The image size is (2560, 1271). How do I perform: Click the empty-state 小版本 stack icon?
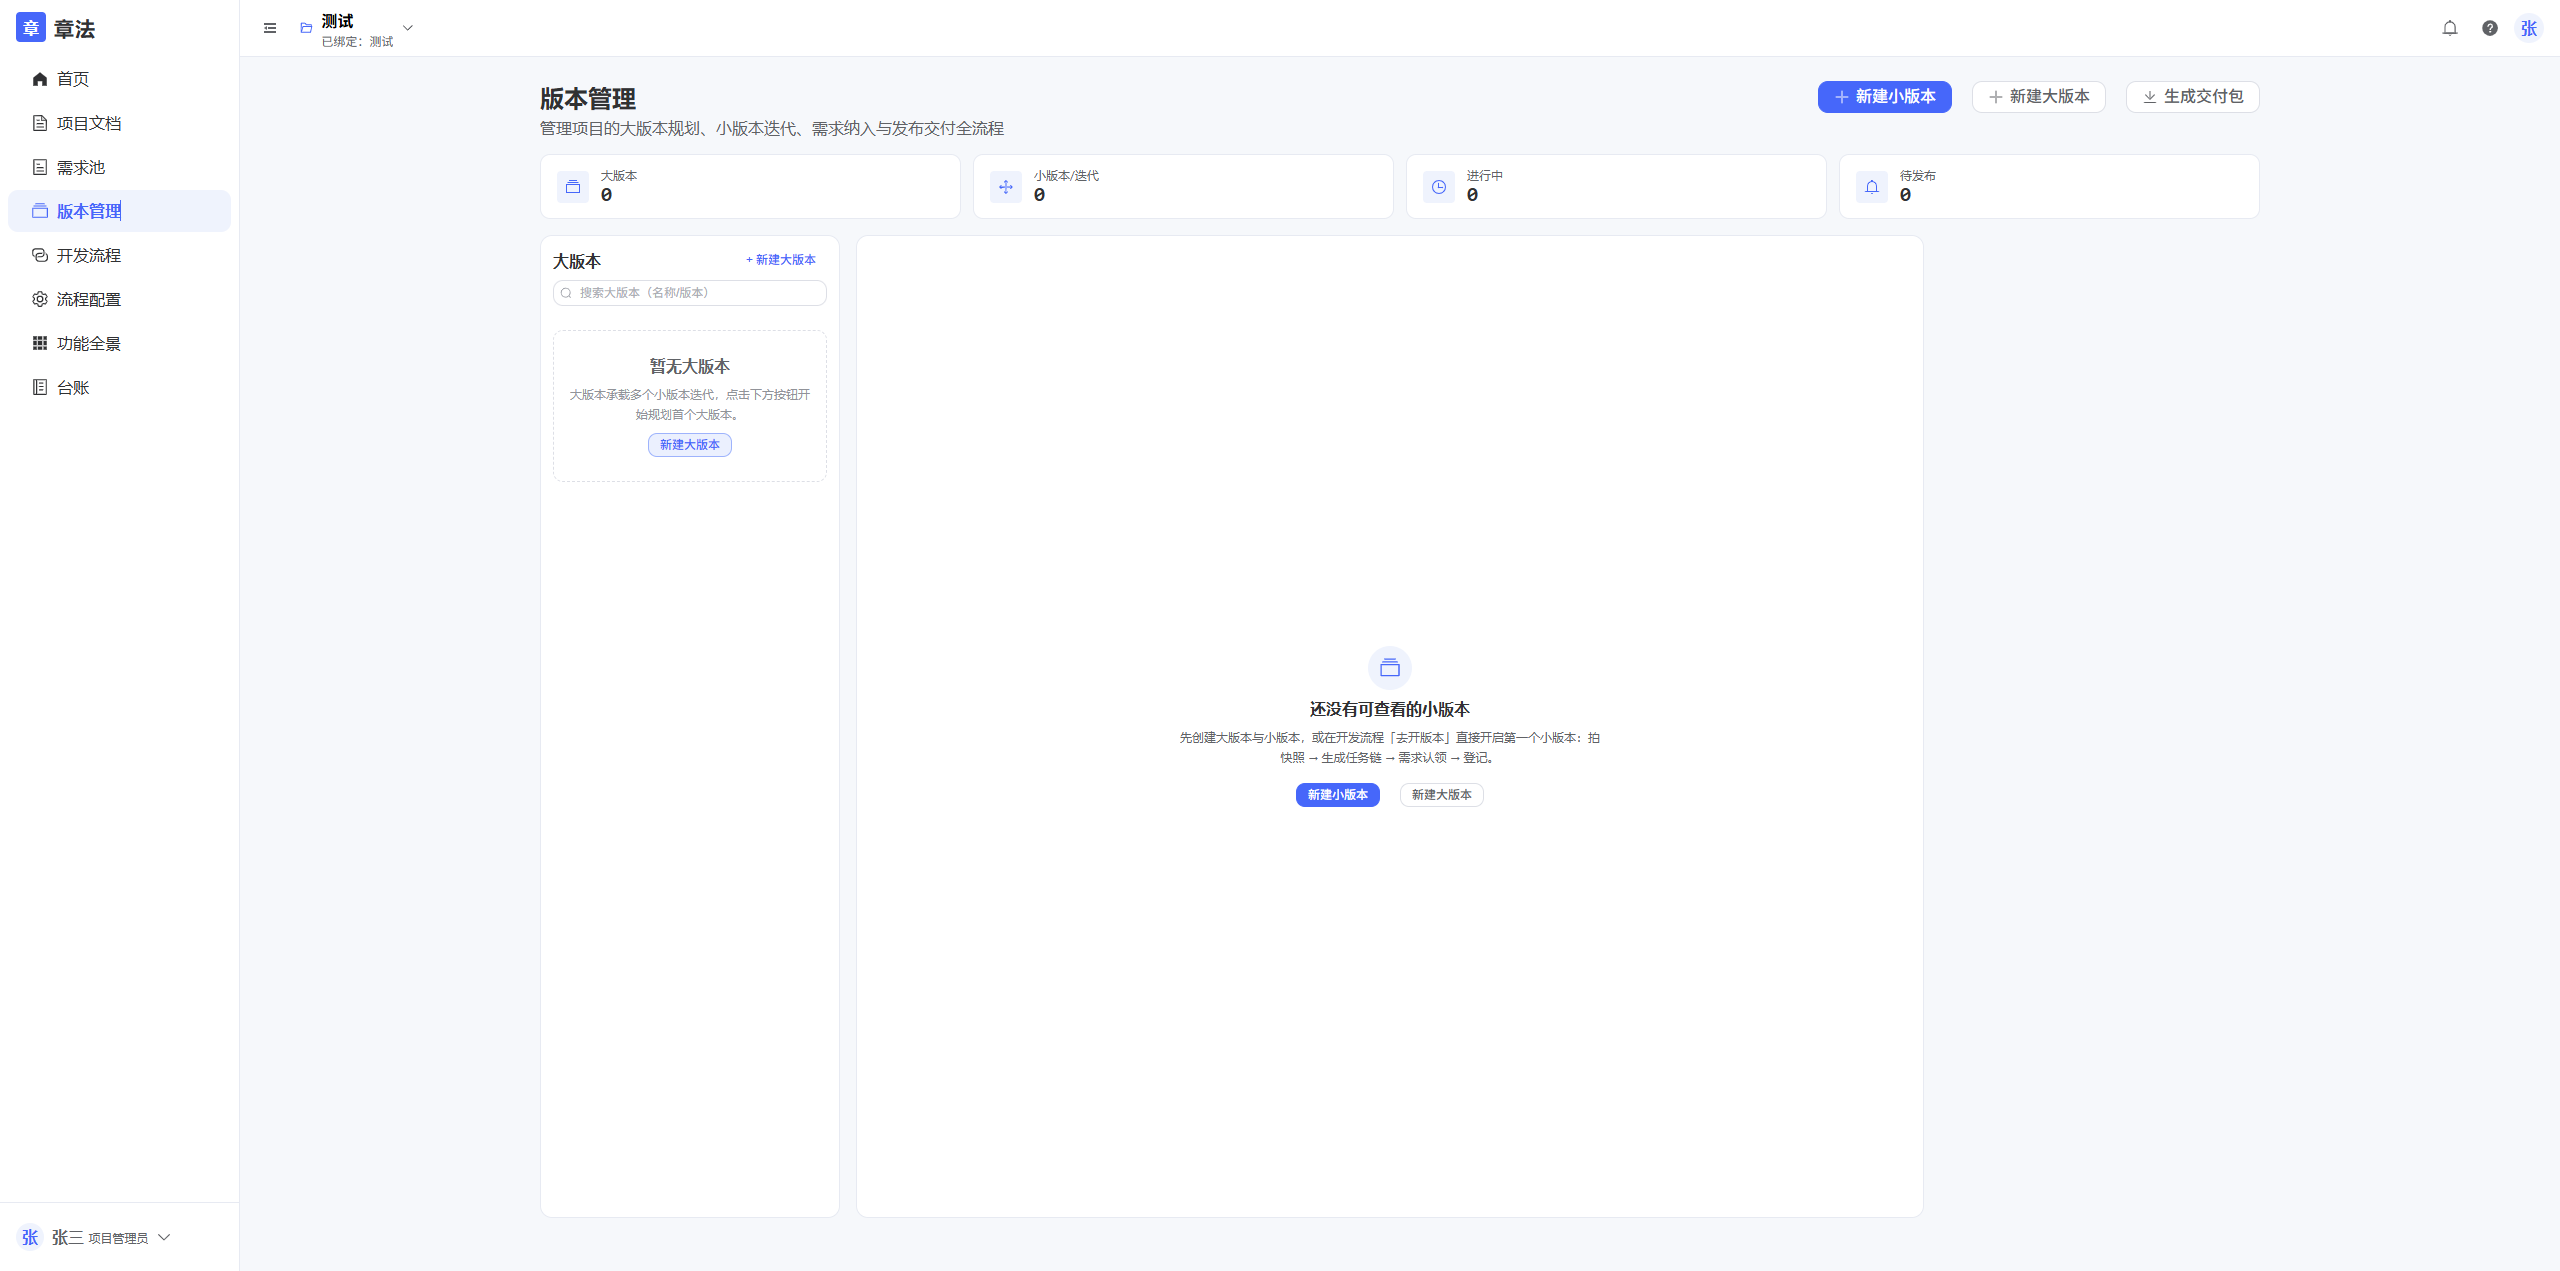1390,668
